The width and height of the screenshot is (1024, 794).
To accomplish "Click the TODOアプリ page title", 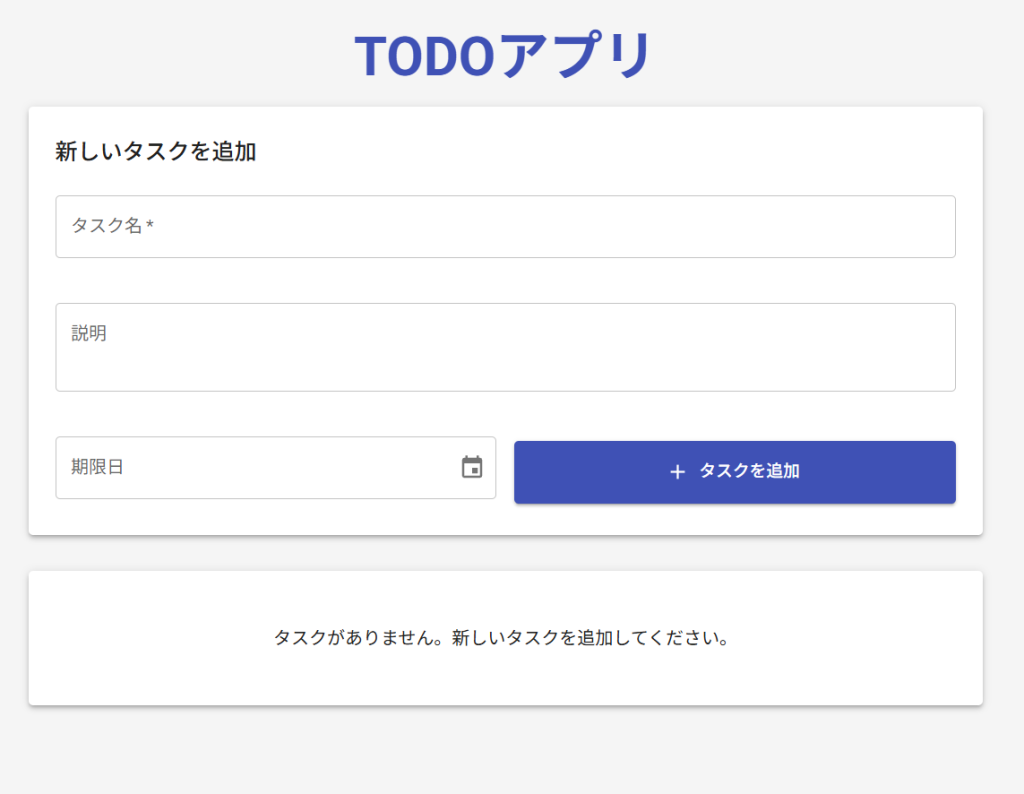I will 504,56.
